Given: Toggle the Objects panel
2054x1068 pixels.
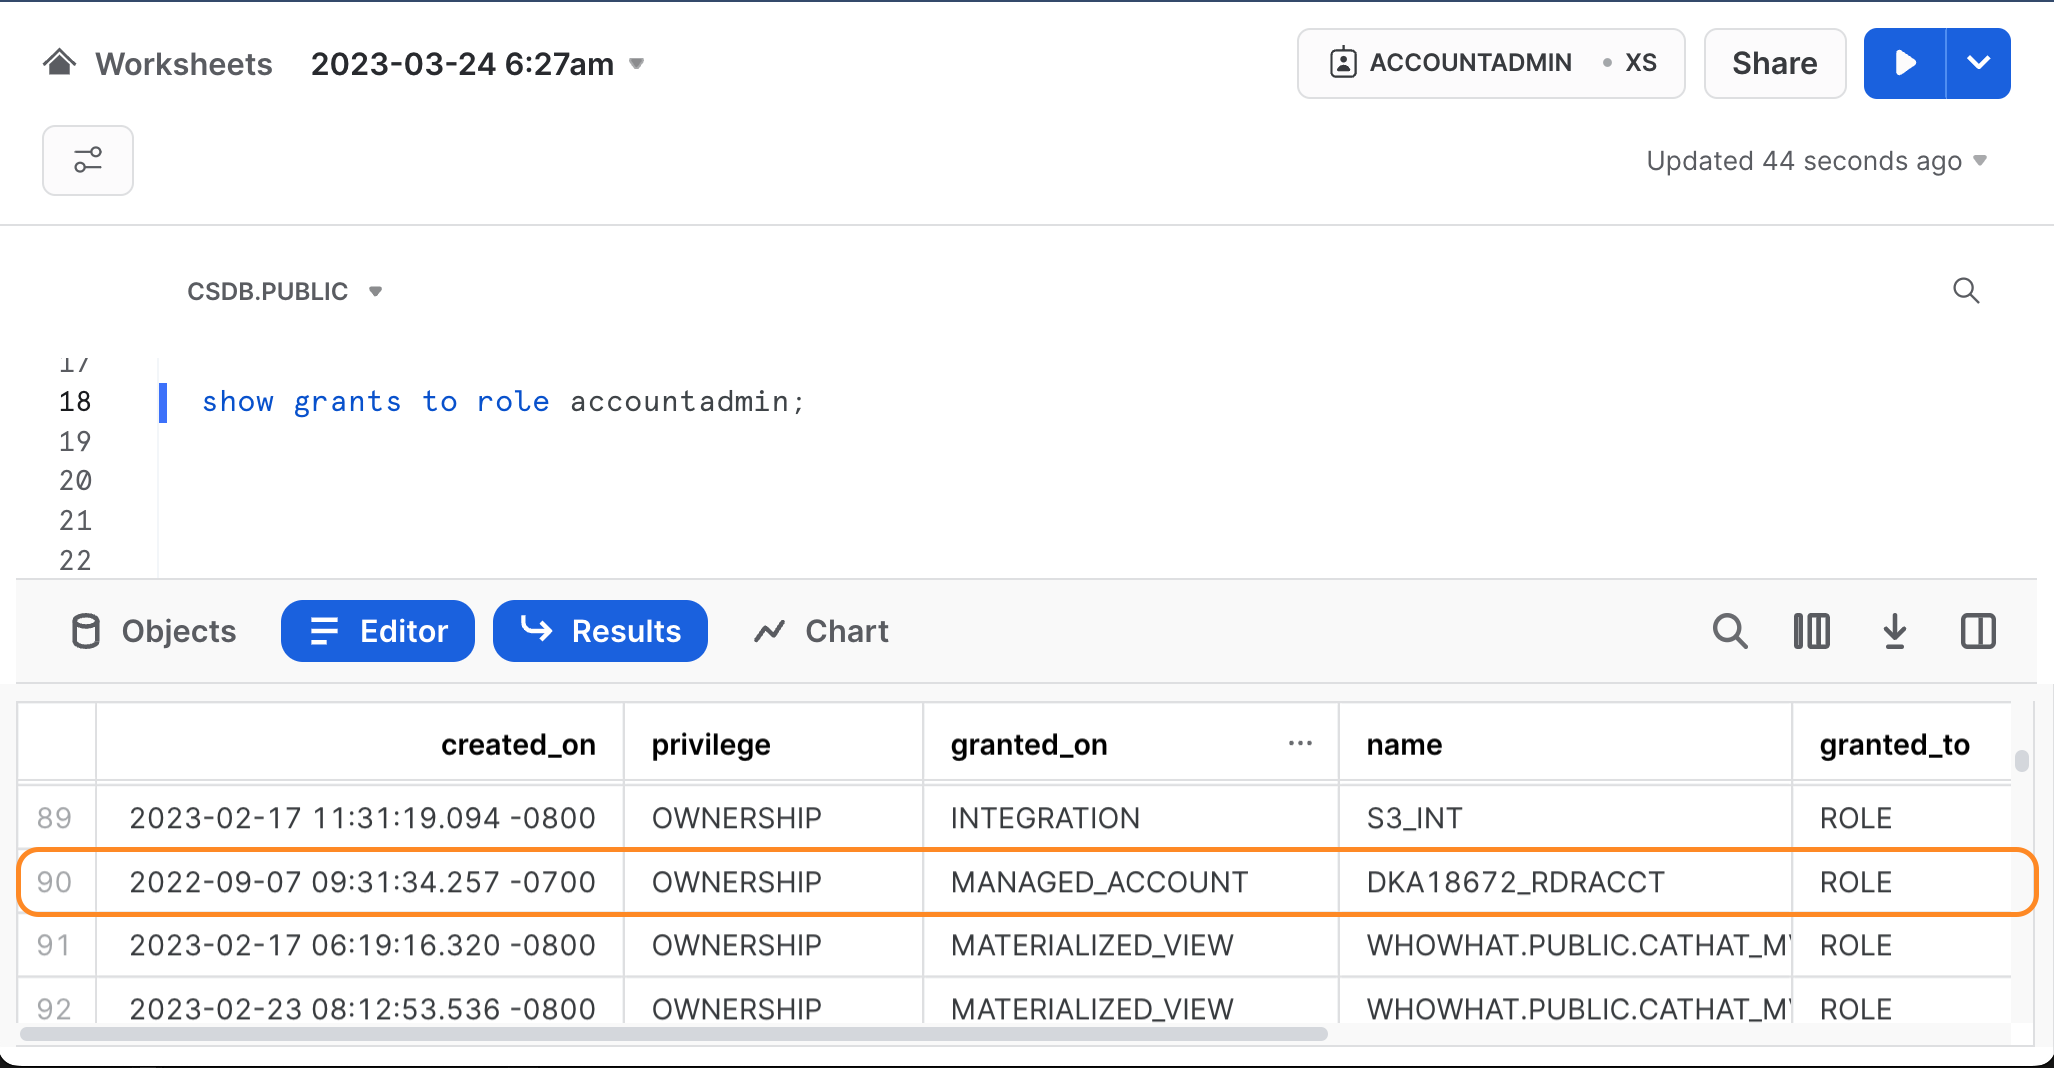Looking at the screenshot, I should 154,631.
